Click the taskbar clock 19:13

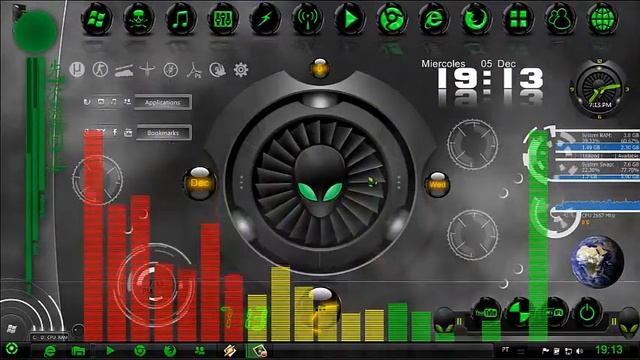609,349
